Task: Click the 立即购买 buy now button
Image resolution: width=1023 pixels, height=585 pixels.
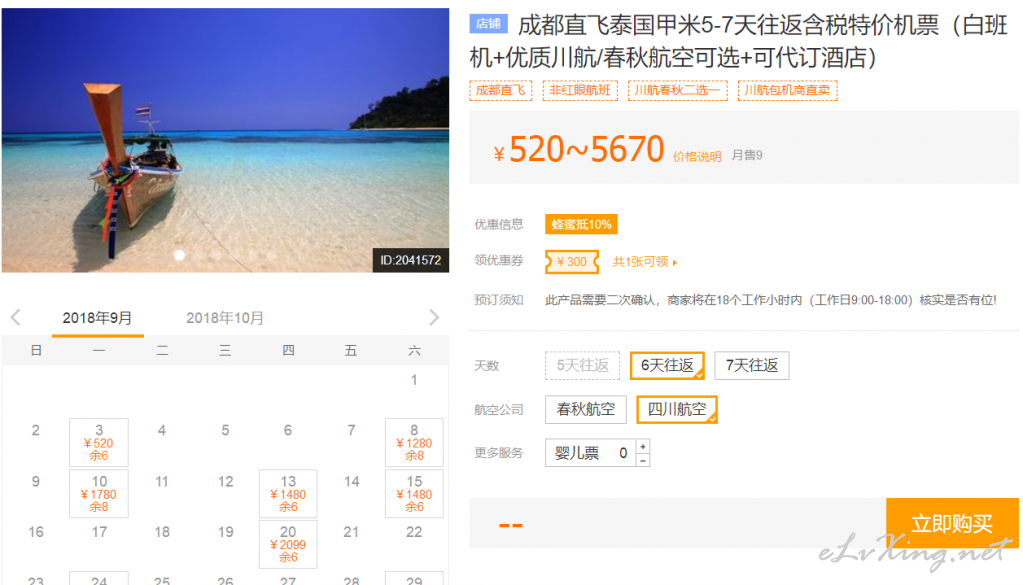Action: 952,523
